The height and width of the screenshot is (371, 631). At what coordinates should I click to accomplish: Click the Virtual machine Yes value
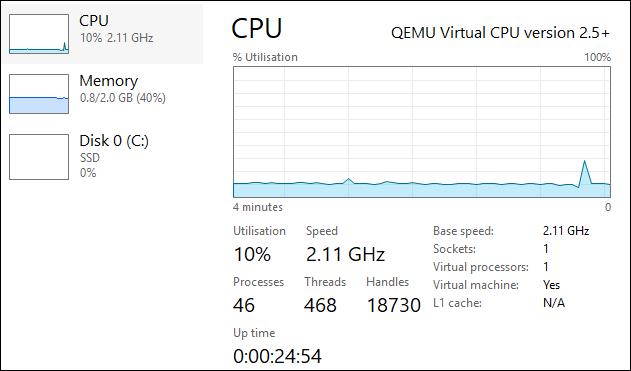pyautogui.click(x=551, y=285)
